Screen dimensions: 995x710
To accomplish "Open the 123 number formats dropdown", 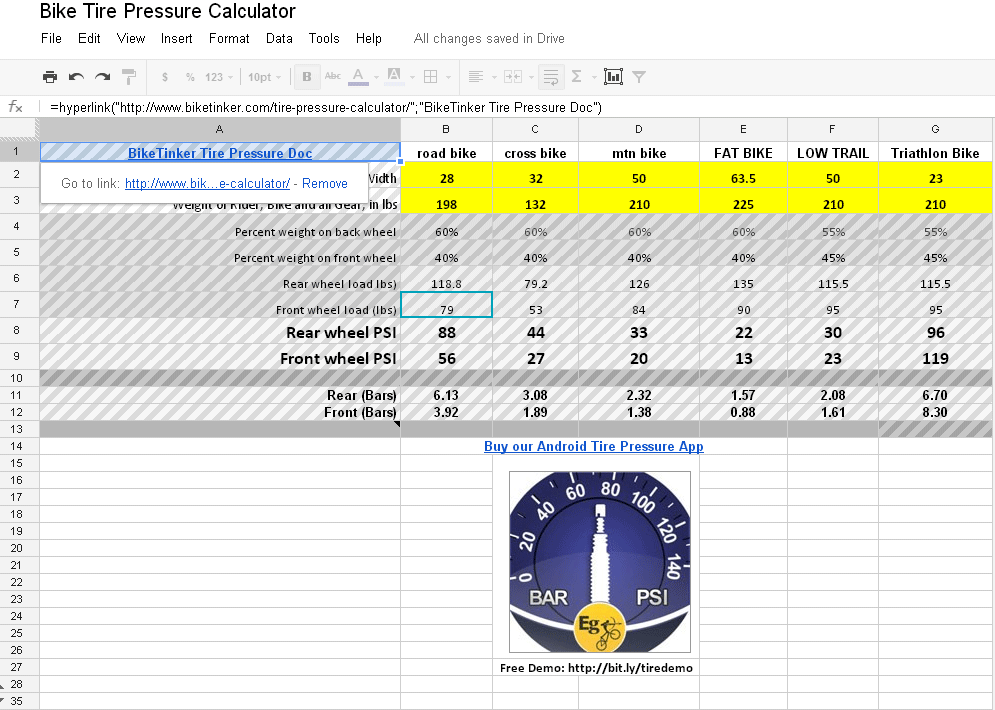I will [219, 77].
